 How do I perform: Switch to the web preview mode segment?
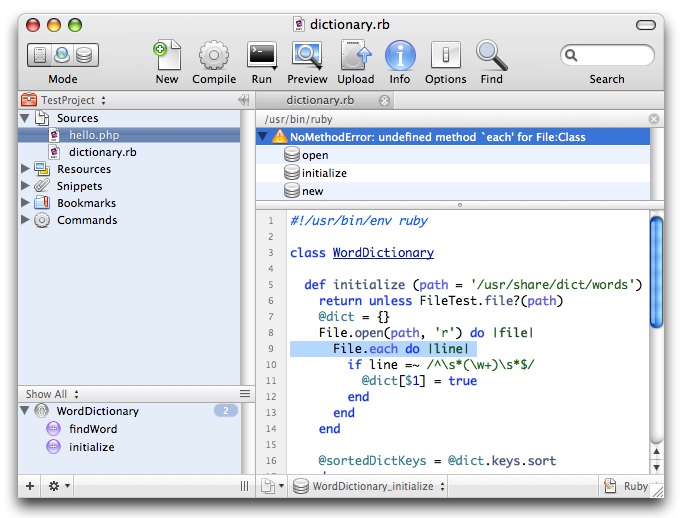pos(62,55)
